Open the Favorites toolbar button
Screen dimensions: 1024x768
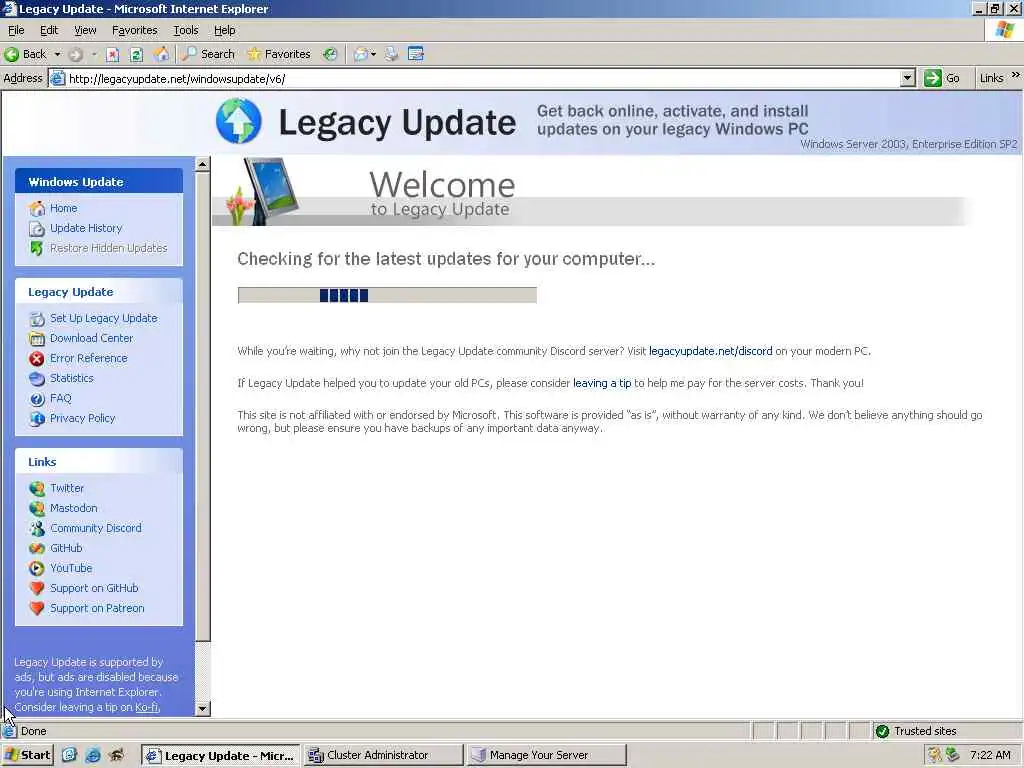tap(279, 54)
